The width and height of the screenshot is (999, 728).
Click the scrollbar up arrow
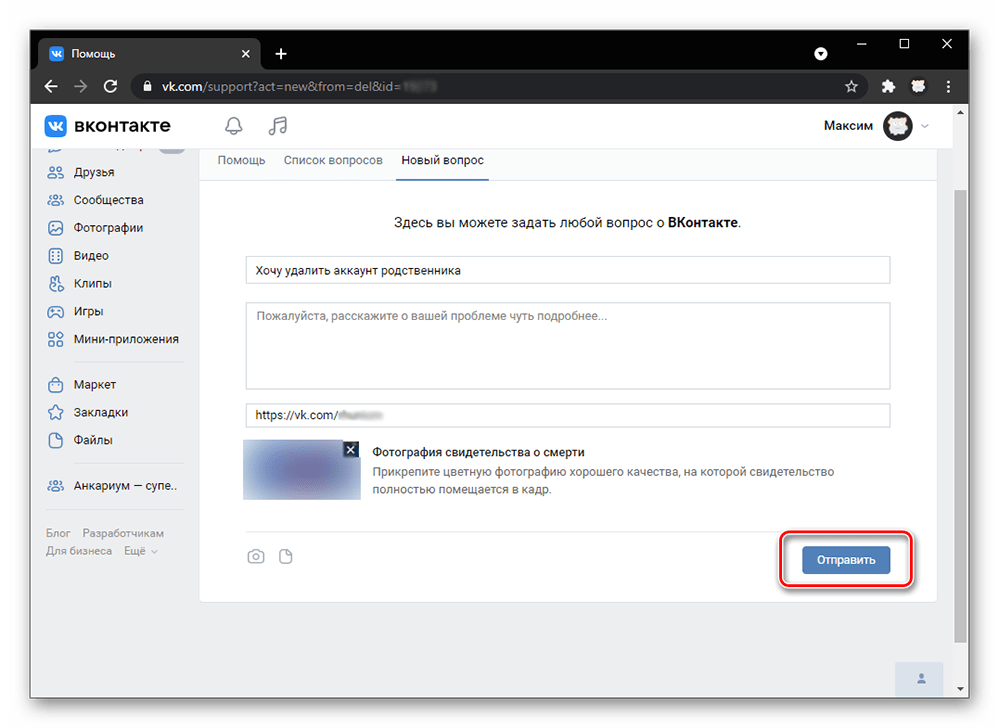pyautogui.click(x=959, y=113)
